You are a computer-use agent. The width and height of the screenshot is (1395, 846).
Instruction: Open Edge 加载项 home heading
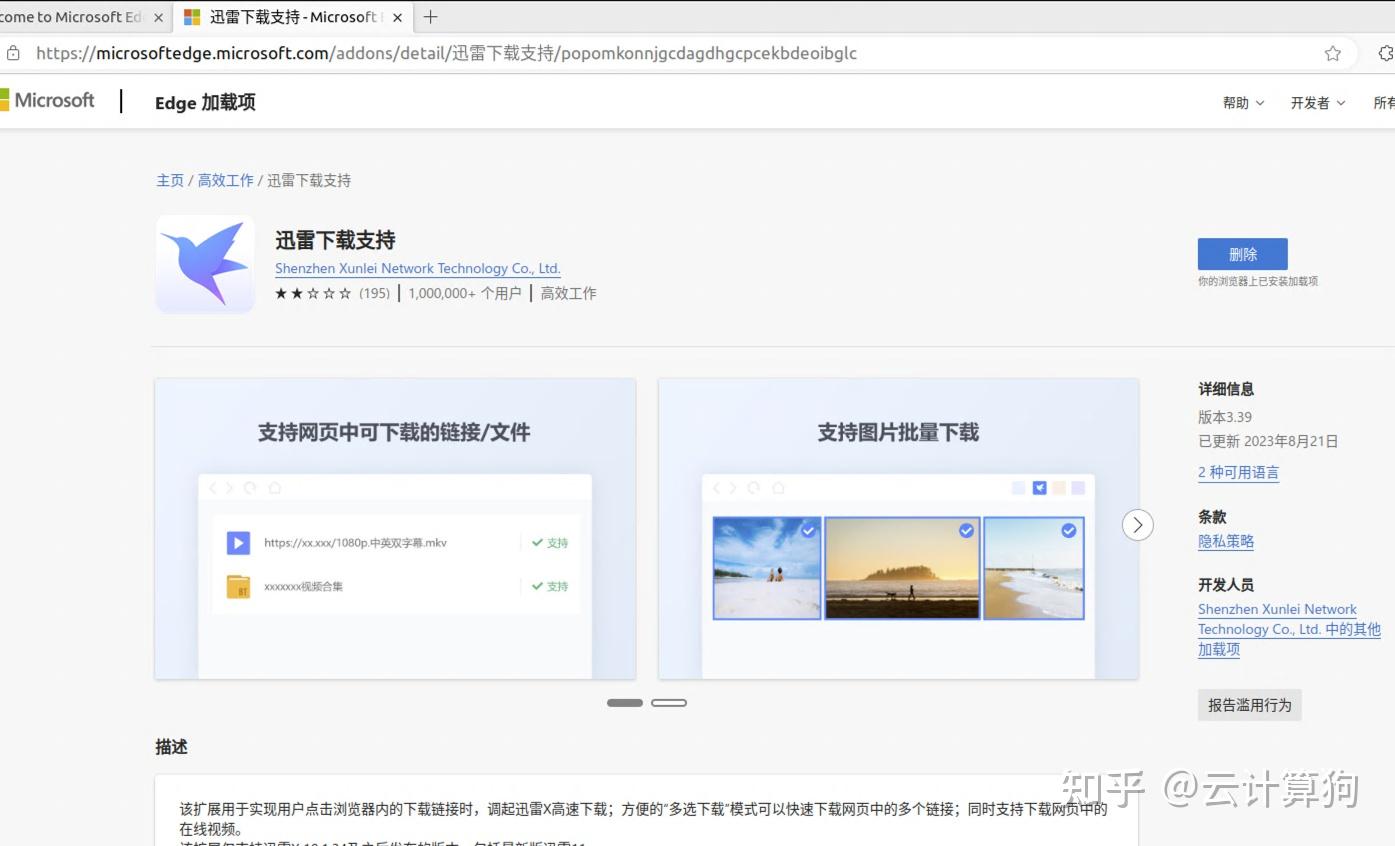(205, 102)
